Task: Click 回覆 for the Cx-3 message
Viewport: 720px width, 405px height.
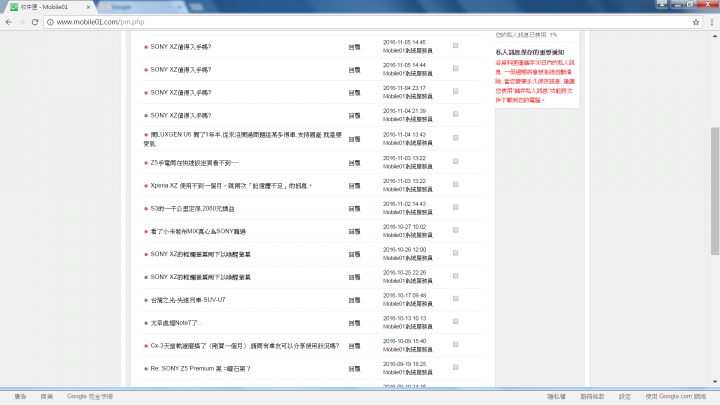Action: 354,346
